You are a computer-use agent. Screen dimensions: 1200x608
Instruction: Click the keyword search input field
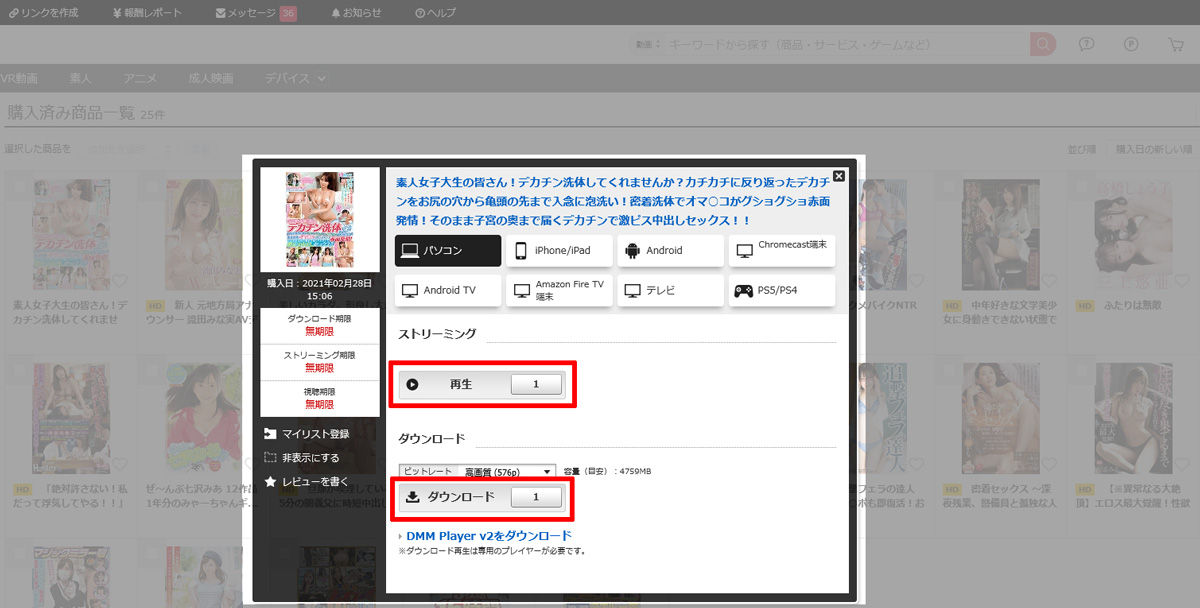[845, 45]
